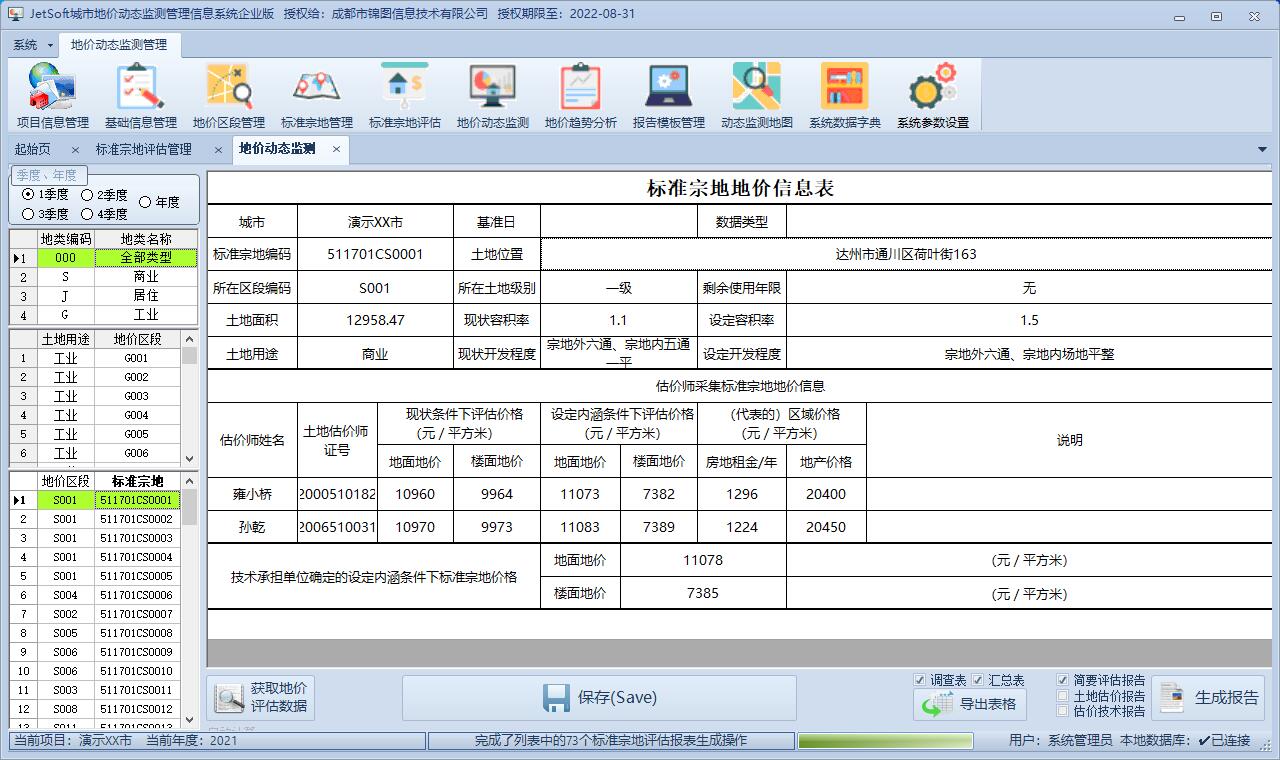Click 获取地价评估数据 button

(x=260, y=697)
